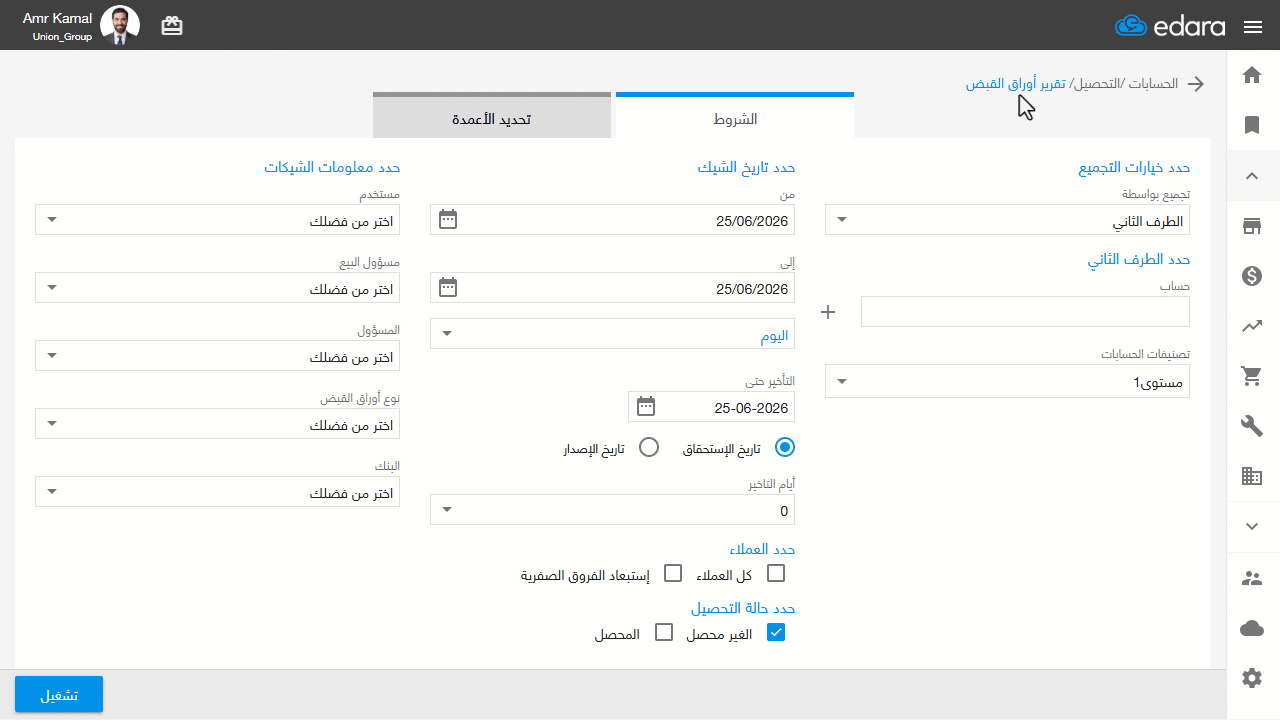Open the trending chart sidebar icon
Image resolution: width=1280 pixels, height=720 pixels.
click(x=1251, y=325)
